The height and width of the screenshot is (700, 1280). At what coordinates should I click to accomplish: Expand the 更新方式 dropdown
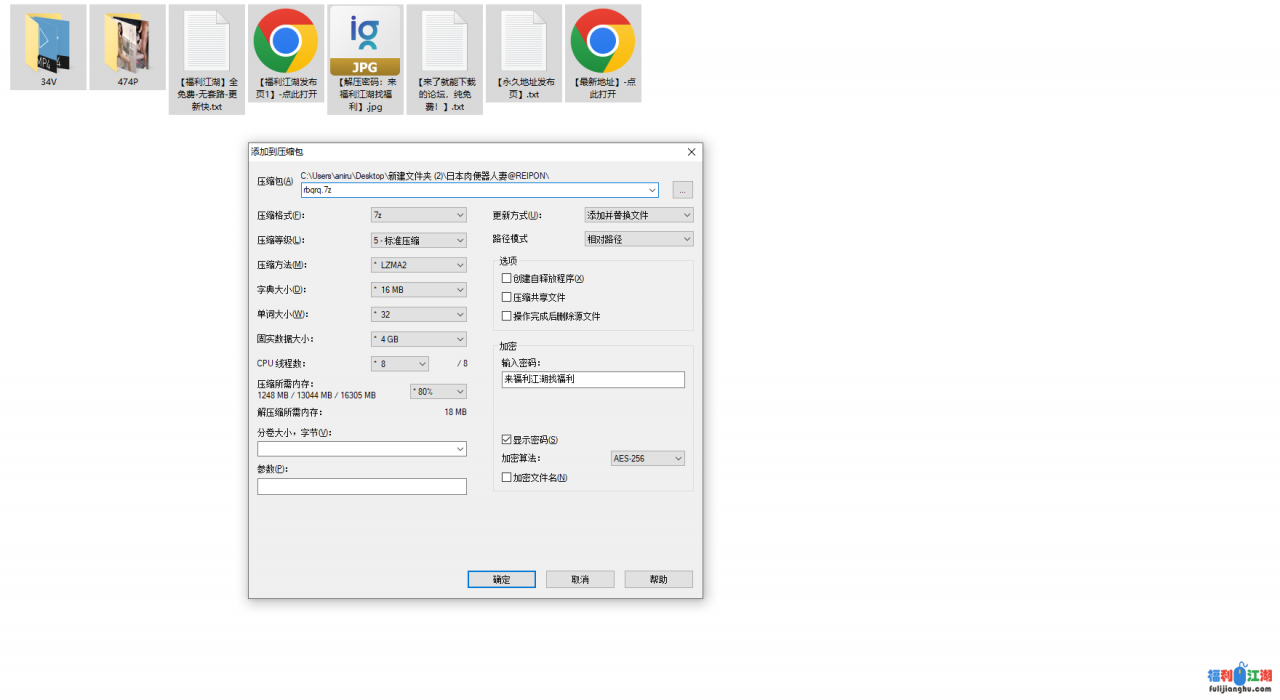(x=638, y=215)
